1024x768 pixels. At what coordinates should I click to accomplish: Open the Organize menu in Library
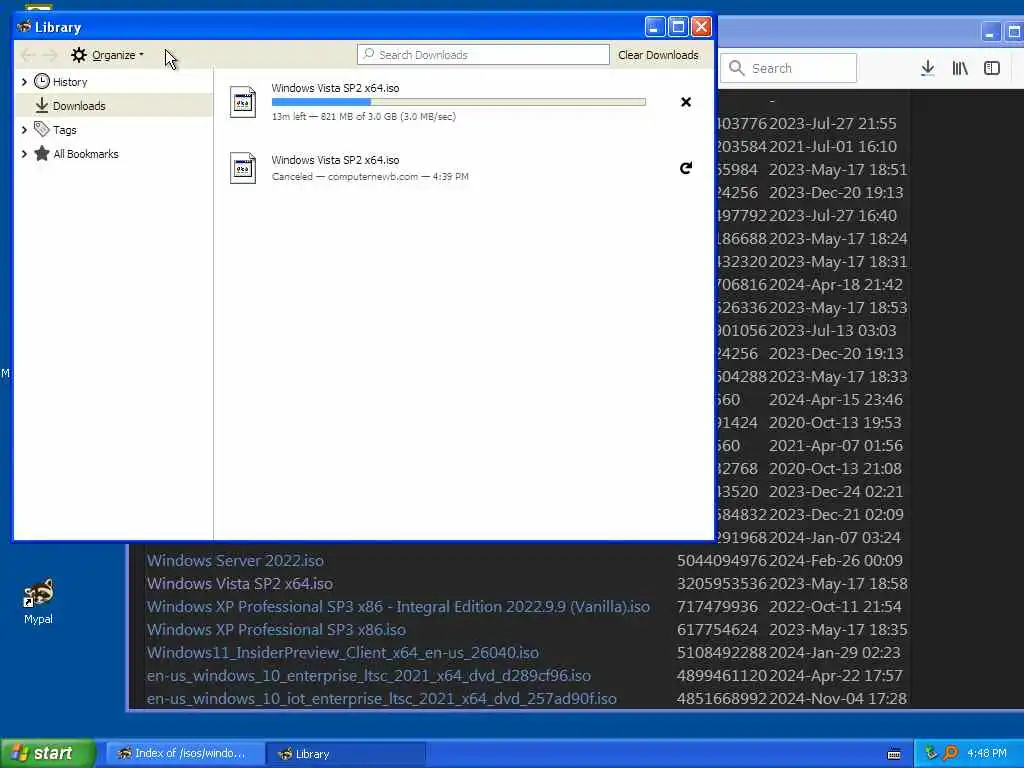(x=108, y=55)
